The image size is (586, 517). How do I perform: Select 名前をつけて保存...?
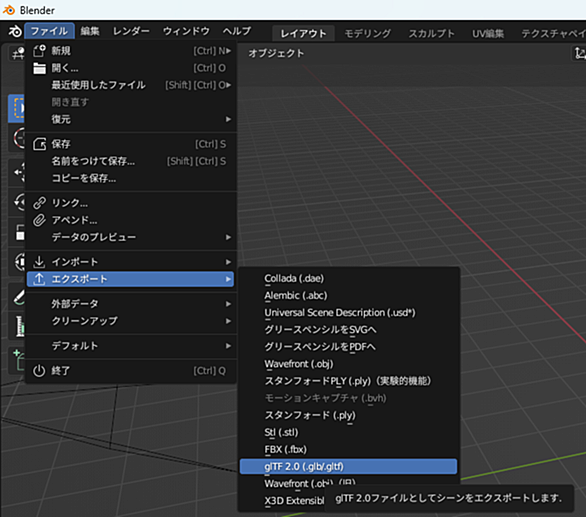click(130, 161)
